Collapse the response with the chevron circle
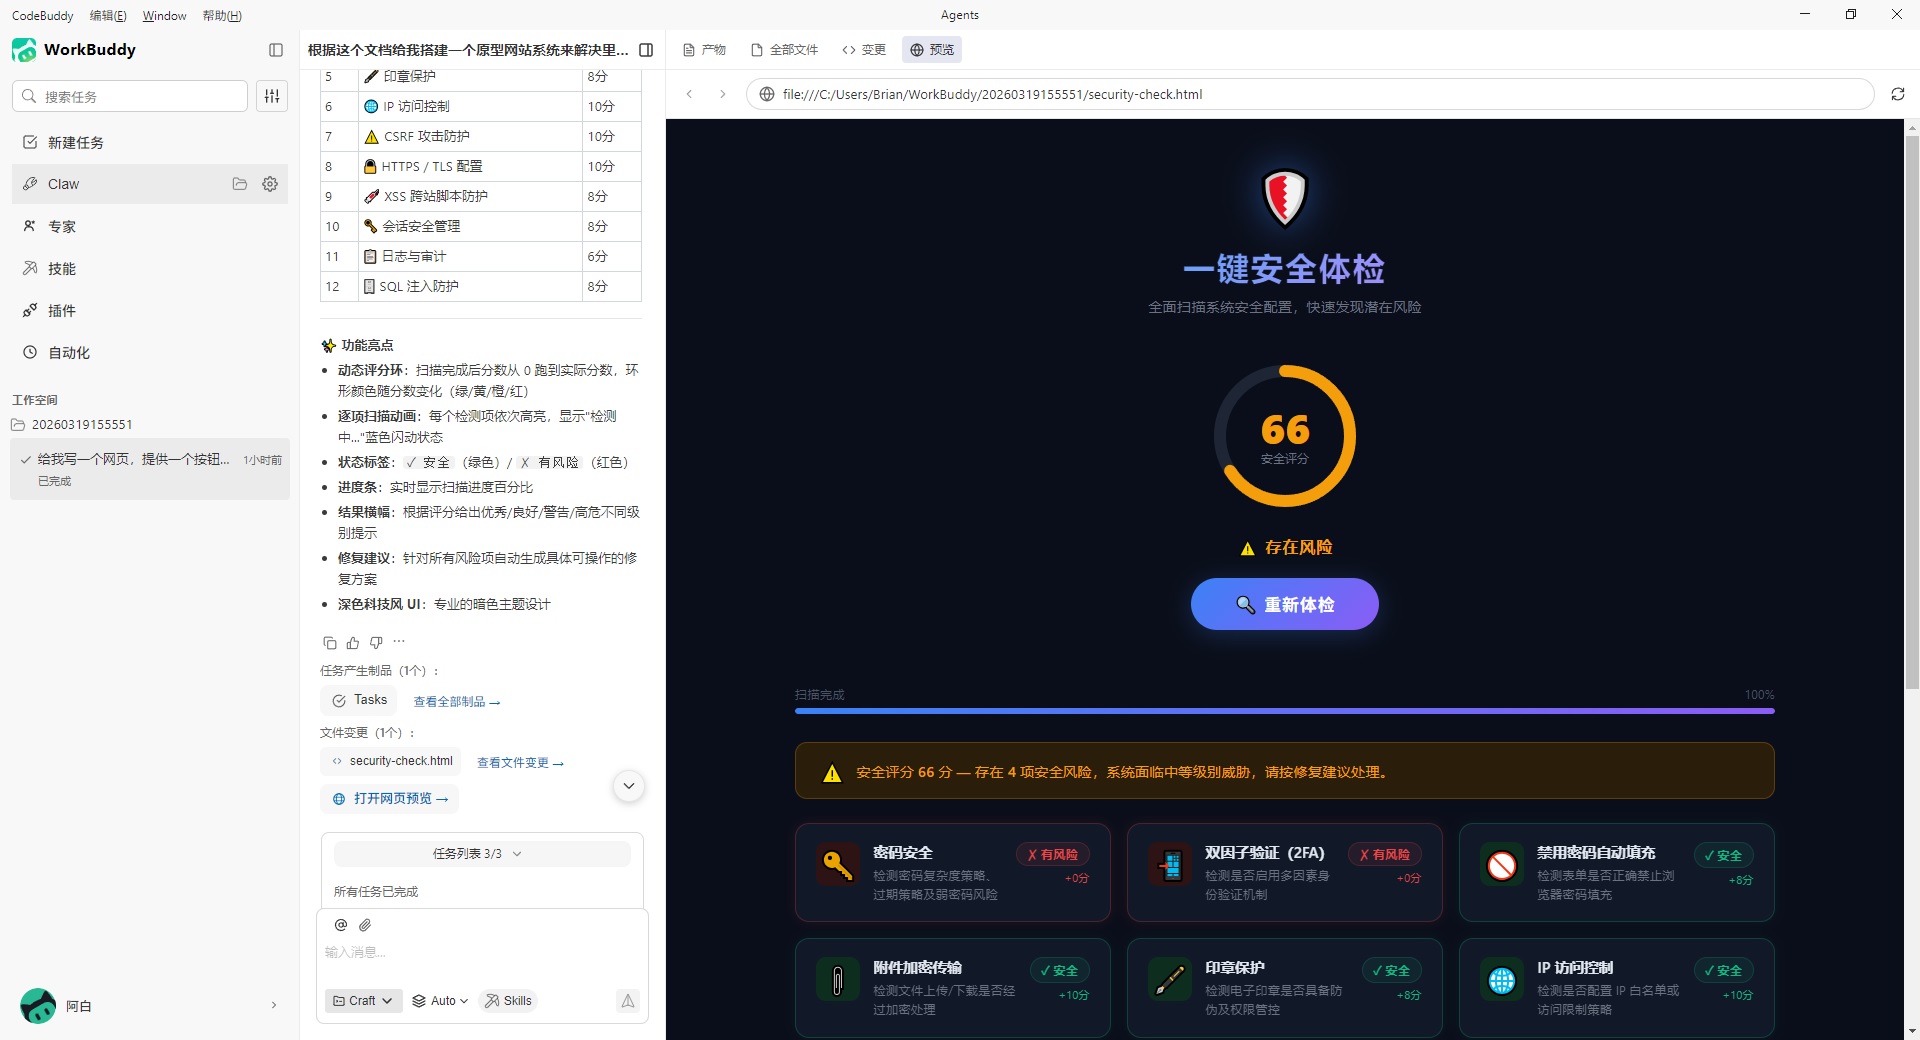The image size is (1920, 1040). pos(629,786)
